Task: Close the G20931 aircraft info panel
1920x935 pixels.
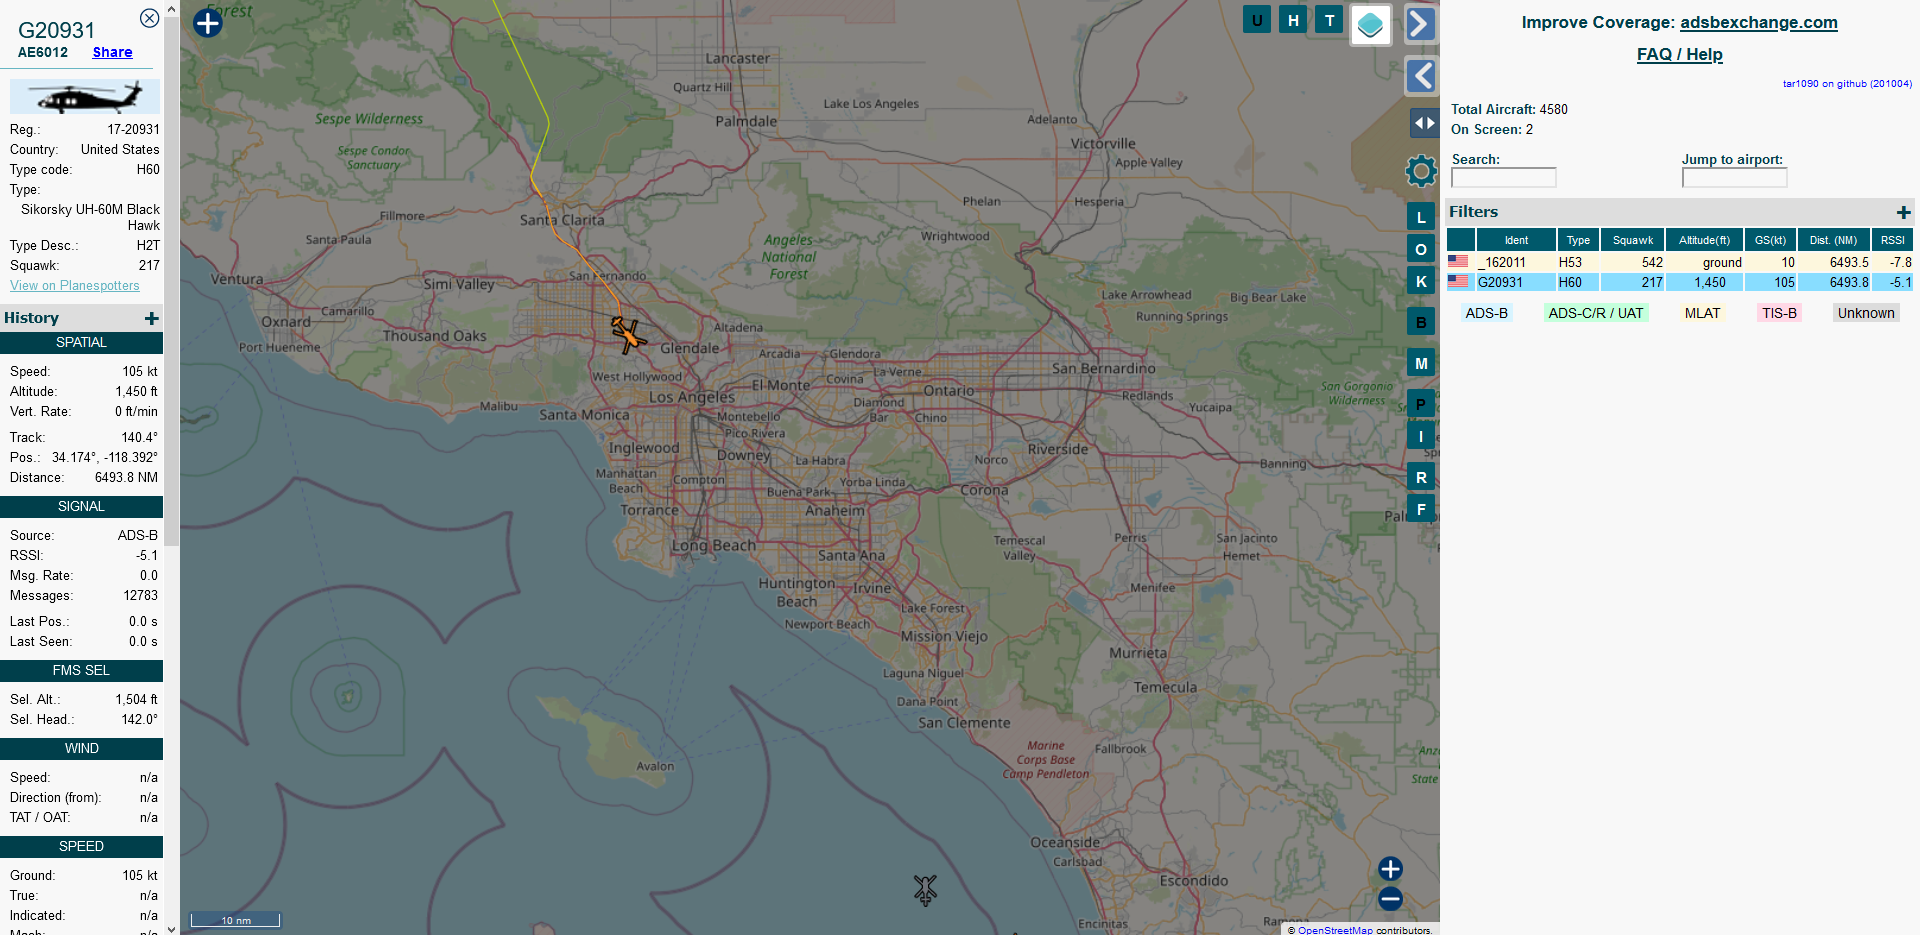Action: pos(149,18)
